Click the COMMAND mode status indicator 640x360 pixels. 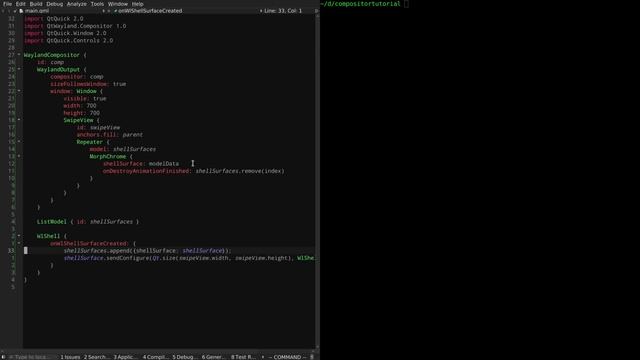(287, 357)
